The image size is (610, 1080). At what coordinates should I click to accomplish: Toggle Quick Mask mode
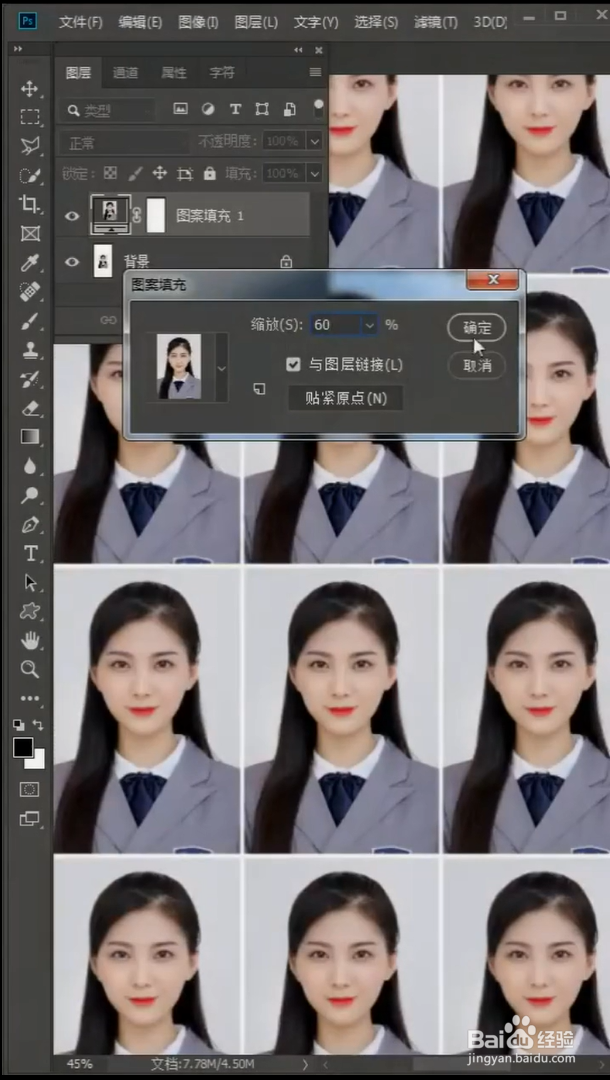click(x=30, y=789)
